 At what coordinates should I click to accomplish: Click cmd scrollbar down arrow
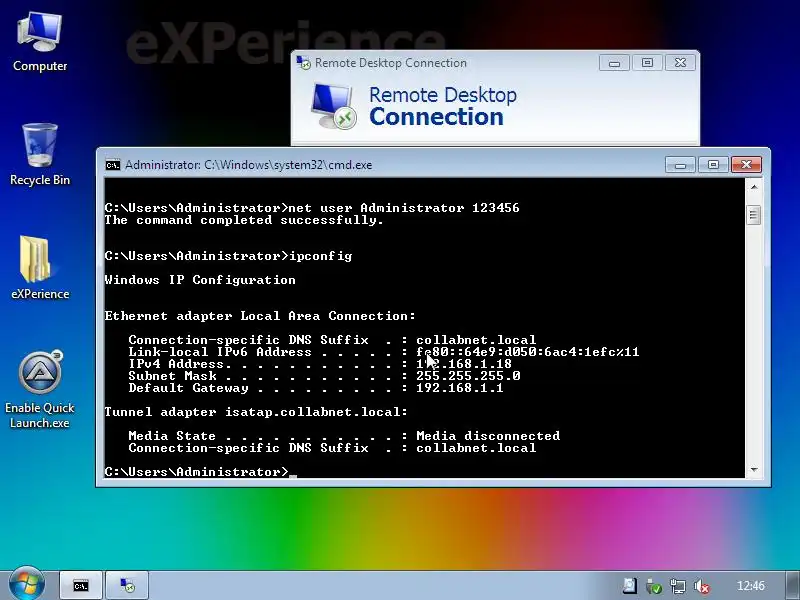coord(754,470)
